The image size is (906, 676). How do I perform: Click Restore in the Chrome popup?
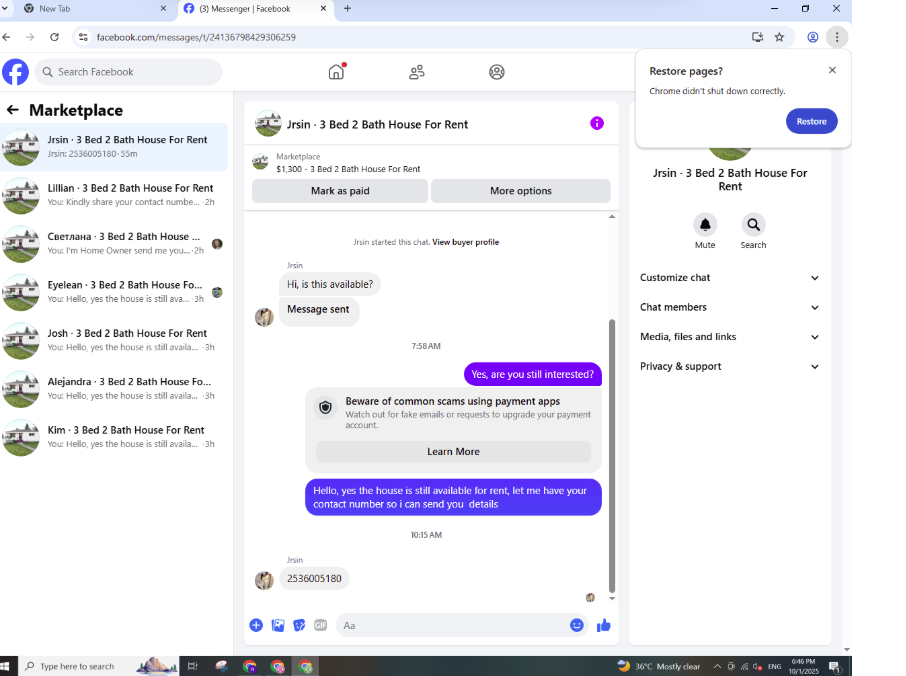811,121
